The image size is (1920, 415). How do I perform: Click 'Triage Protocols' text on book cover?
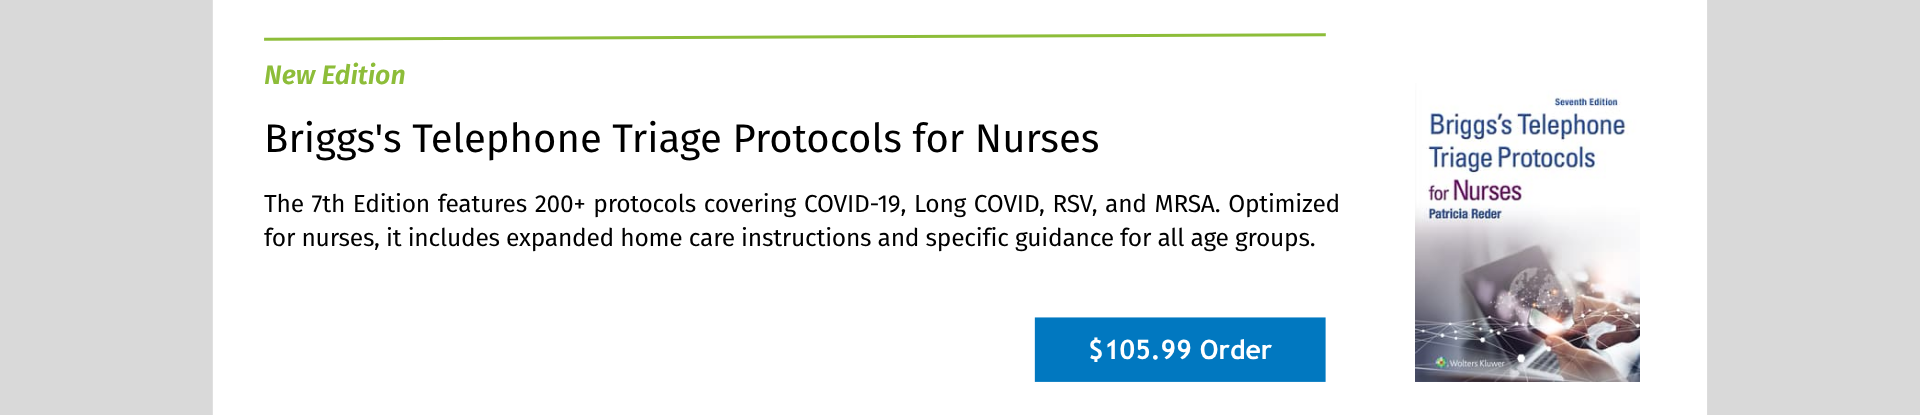1511,158
